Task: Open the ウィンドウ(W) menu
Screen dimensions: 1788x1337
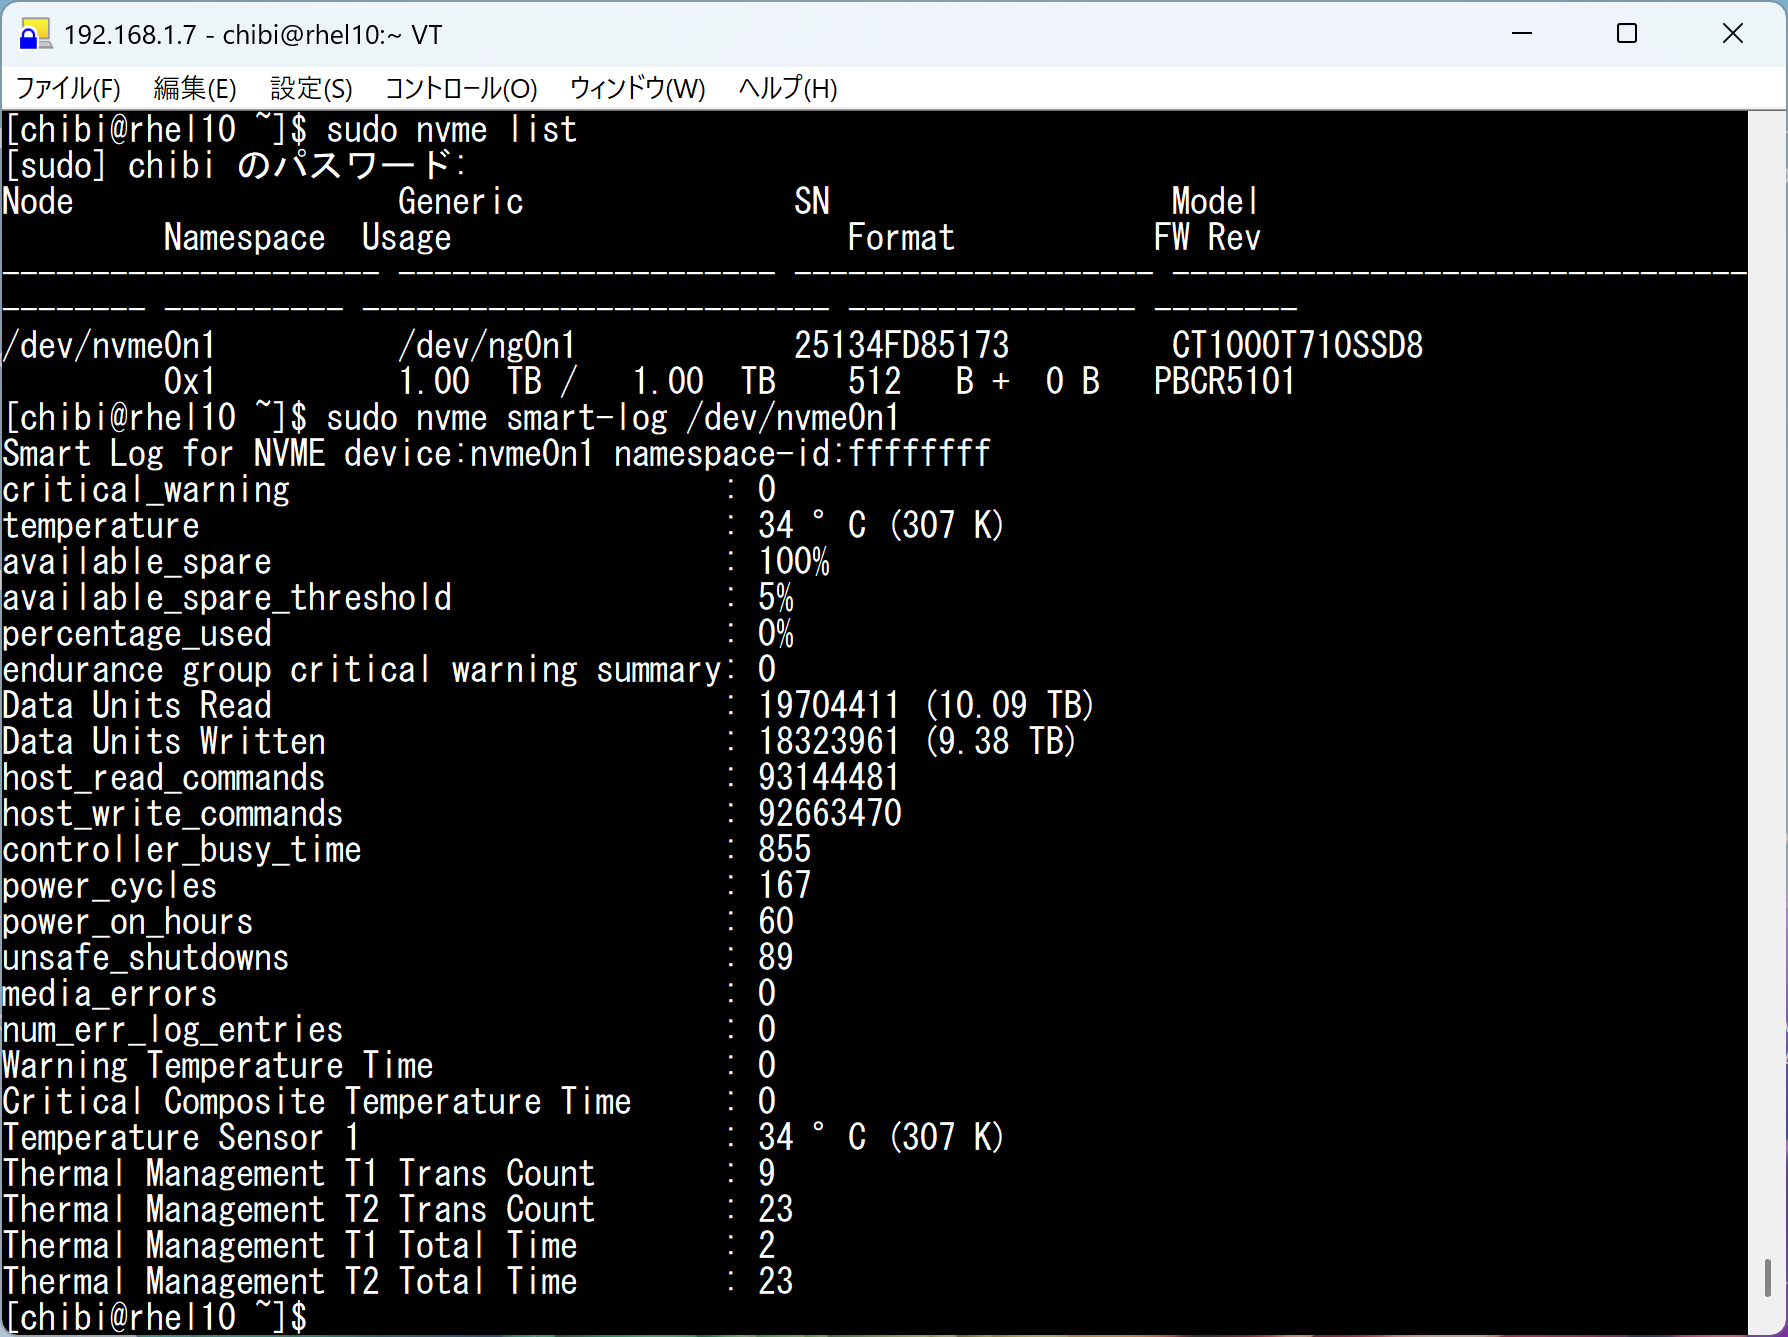Action: click(637, 89)
